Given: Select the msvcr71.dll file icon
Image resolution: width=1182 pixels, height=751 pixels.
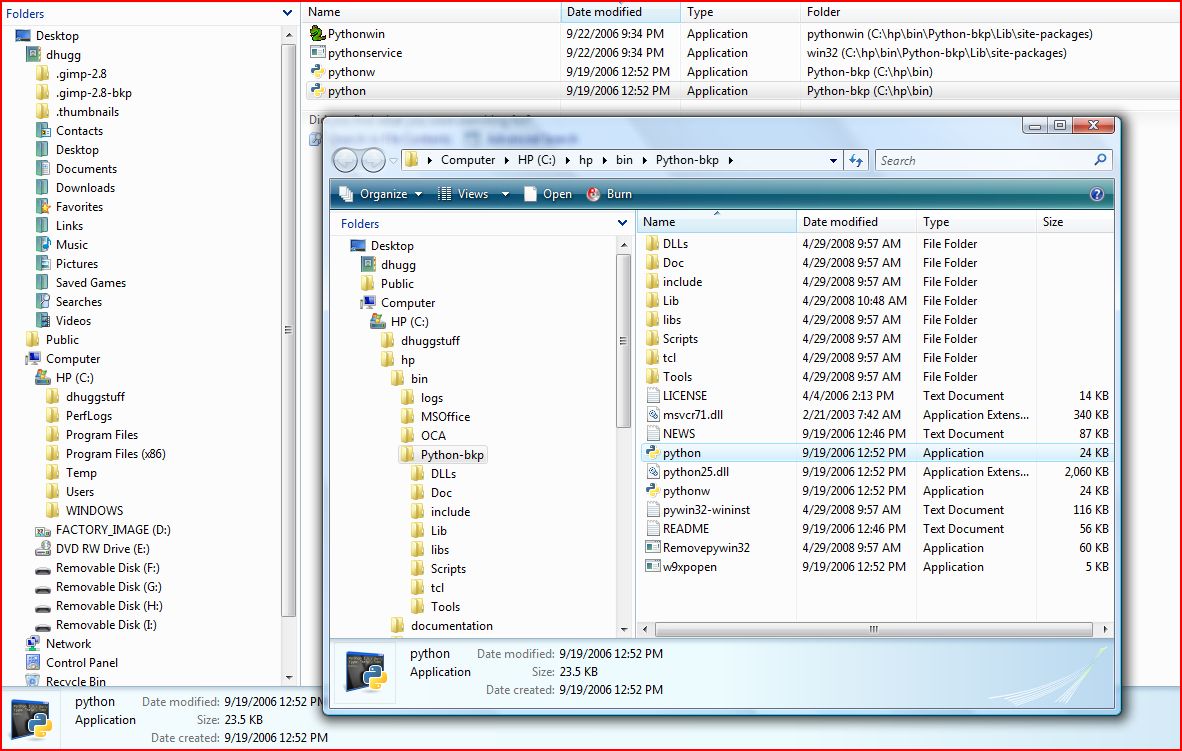Looking at the screenshot, I should [x=653, y=415].
